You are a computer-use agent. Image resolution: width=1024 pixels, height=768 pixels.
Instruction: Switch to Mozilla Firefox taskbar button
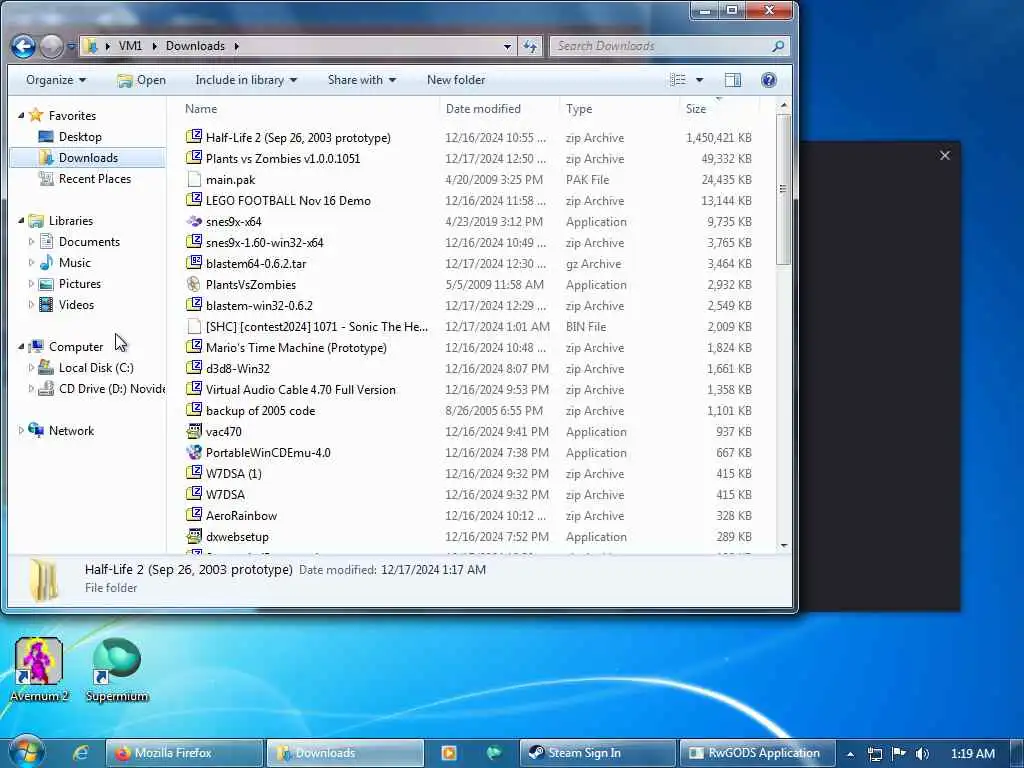coord(185,753)
